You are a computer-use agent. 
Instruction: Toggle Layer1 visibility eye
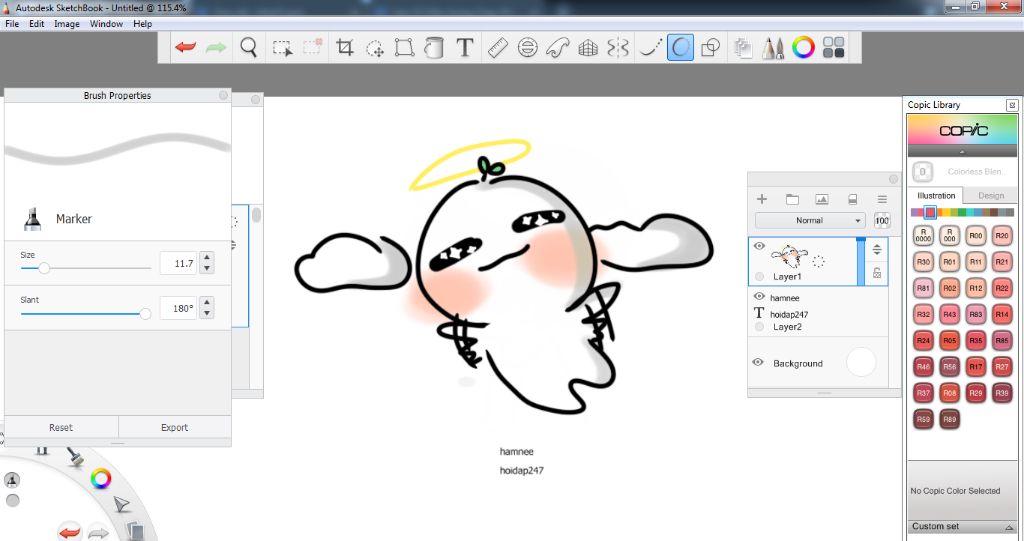coord(759,246)
